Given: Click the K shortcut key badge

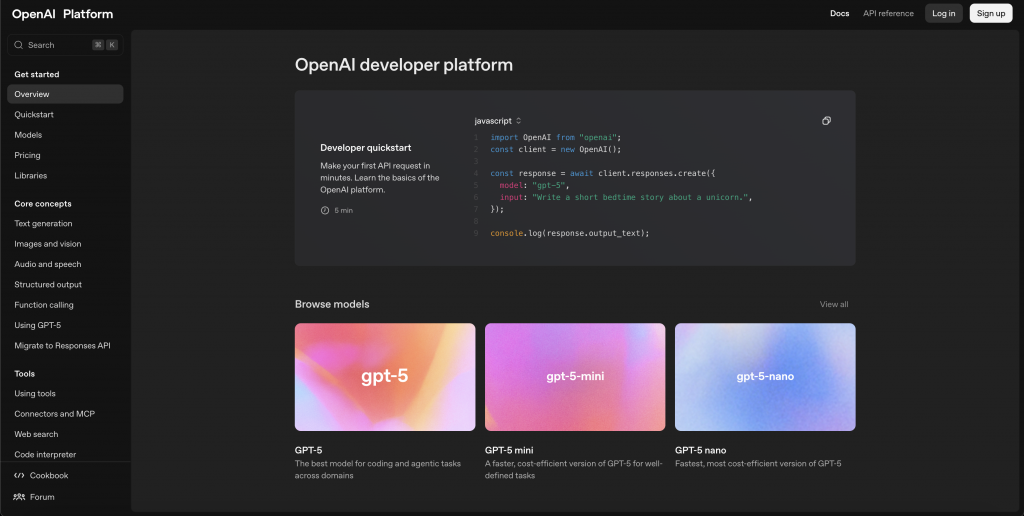Looking at the screenshot, I should [x=112, y=45].
